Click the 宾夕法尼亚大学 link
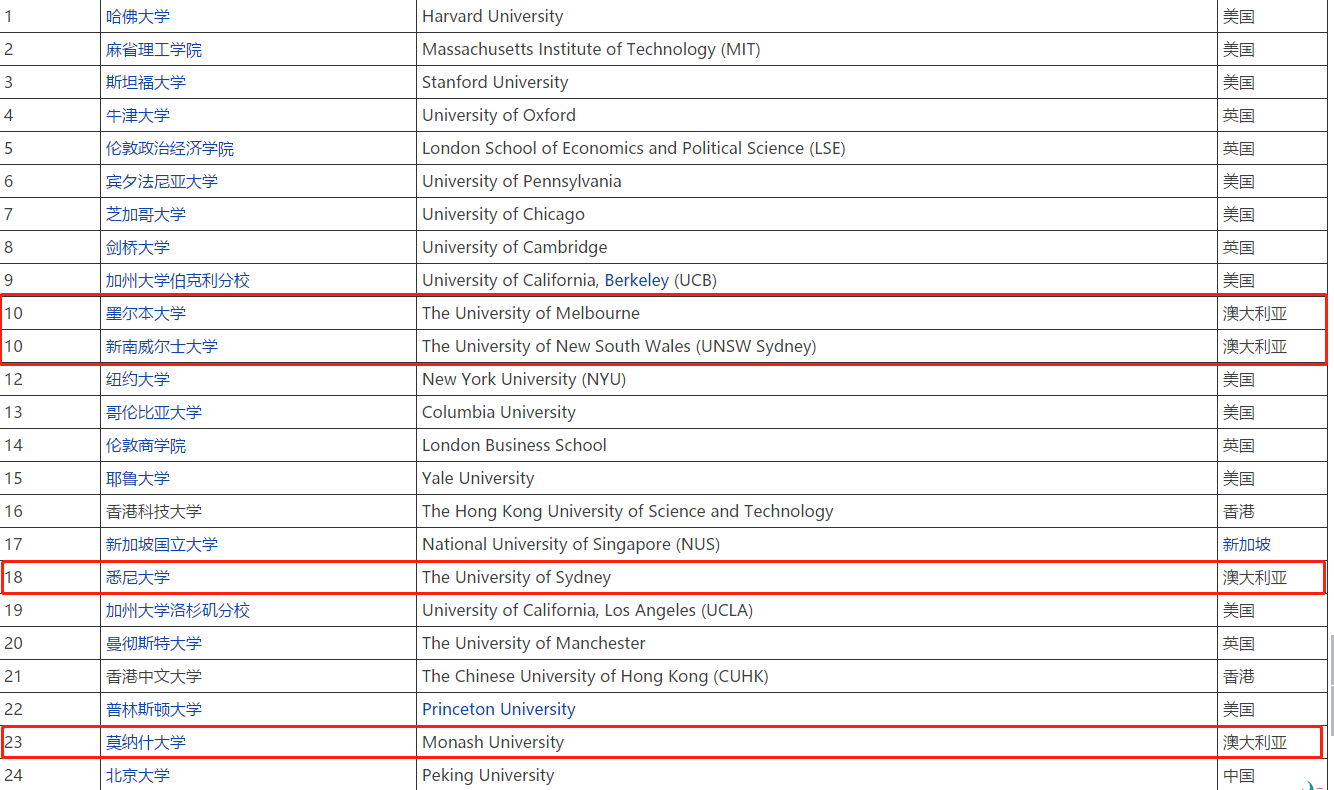 [162, 181]
